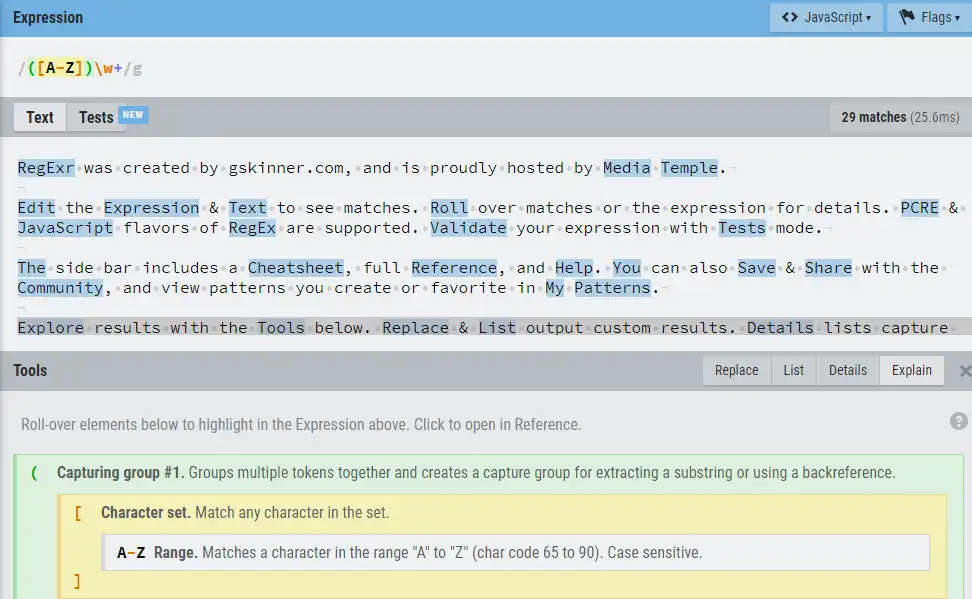Click the highlighted 'Cheatsheet' match
Screen dimensions: 972x599
pyautogui.click(x=297, y=268)
